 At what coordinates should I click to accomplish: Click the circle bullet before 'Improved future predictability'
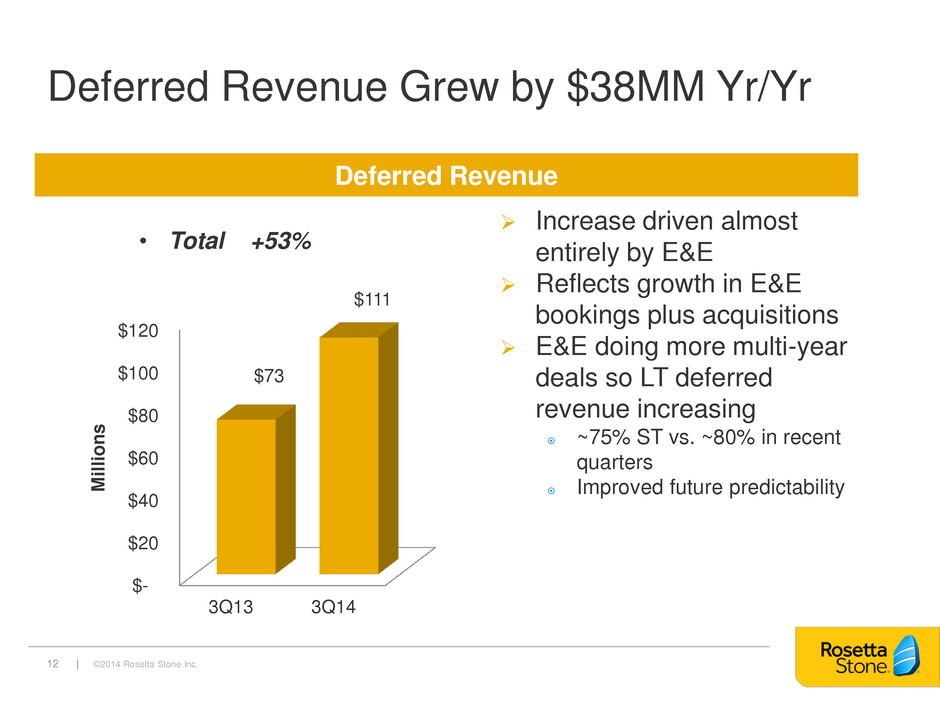[x=551, y=490]
